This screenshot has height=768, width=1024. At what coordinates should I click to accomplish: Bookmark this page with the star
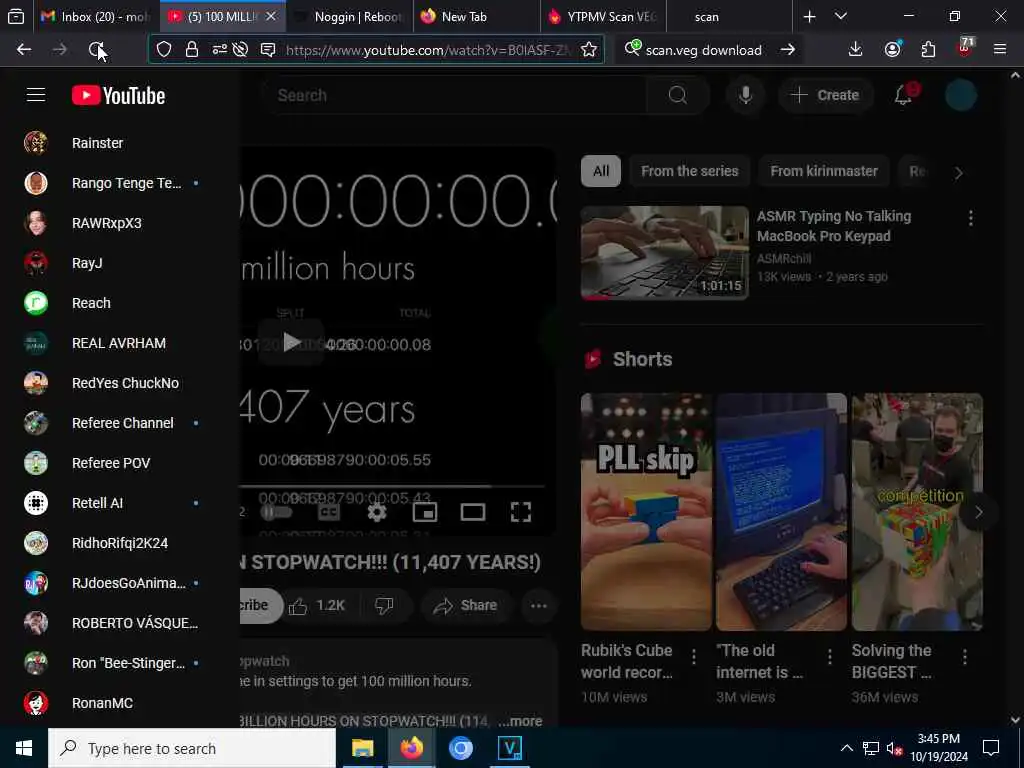[589, 49]
